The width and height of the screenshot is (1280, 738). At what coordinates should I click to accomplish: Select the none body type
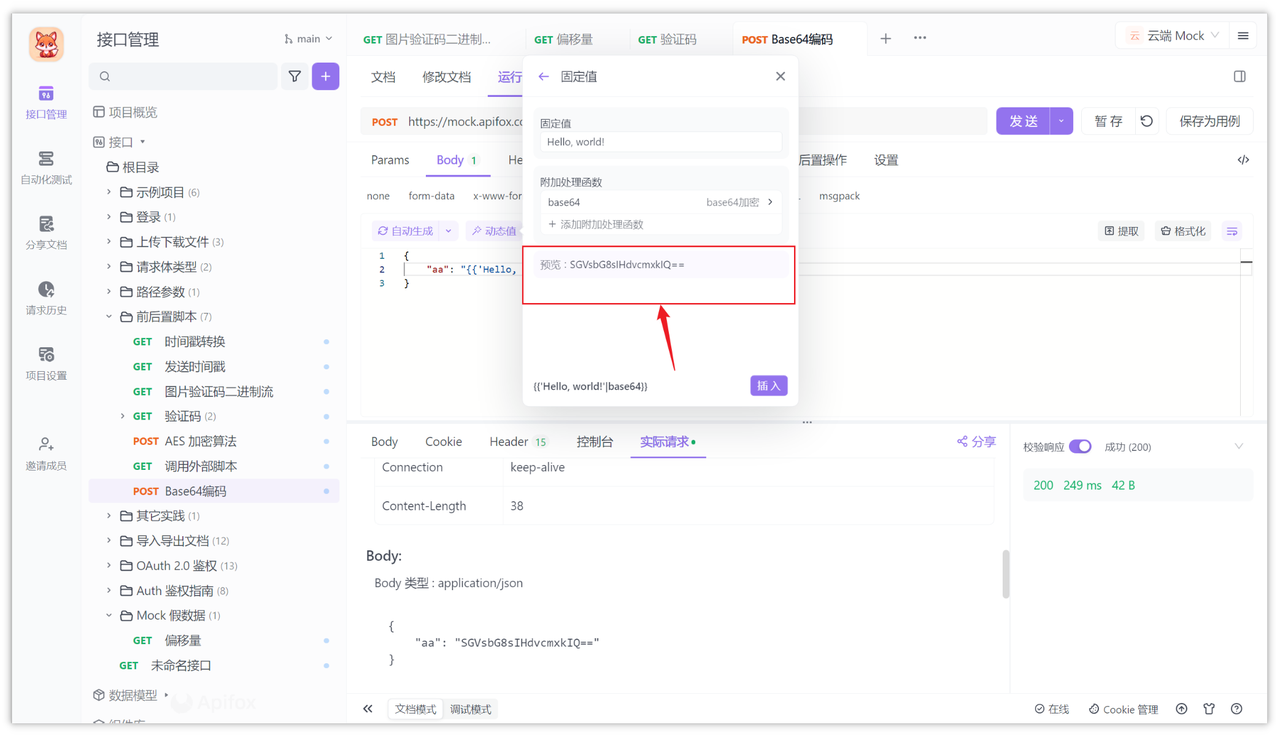378,196
